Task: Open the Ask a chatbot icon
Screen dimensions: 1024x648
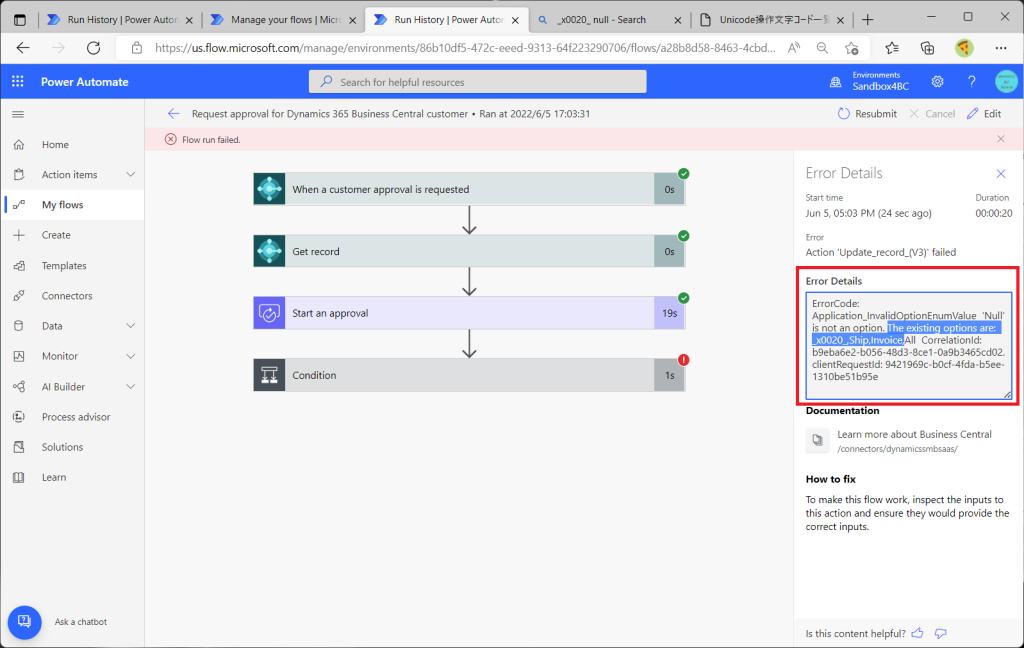Action: pos(24,622)
